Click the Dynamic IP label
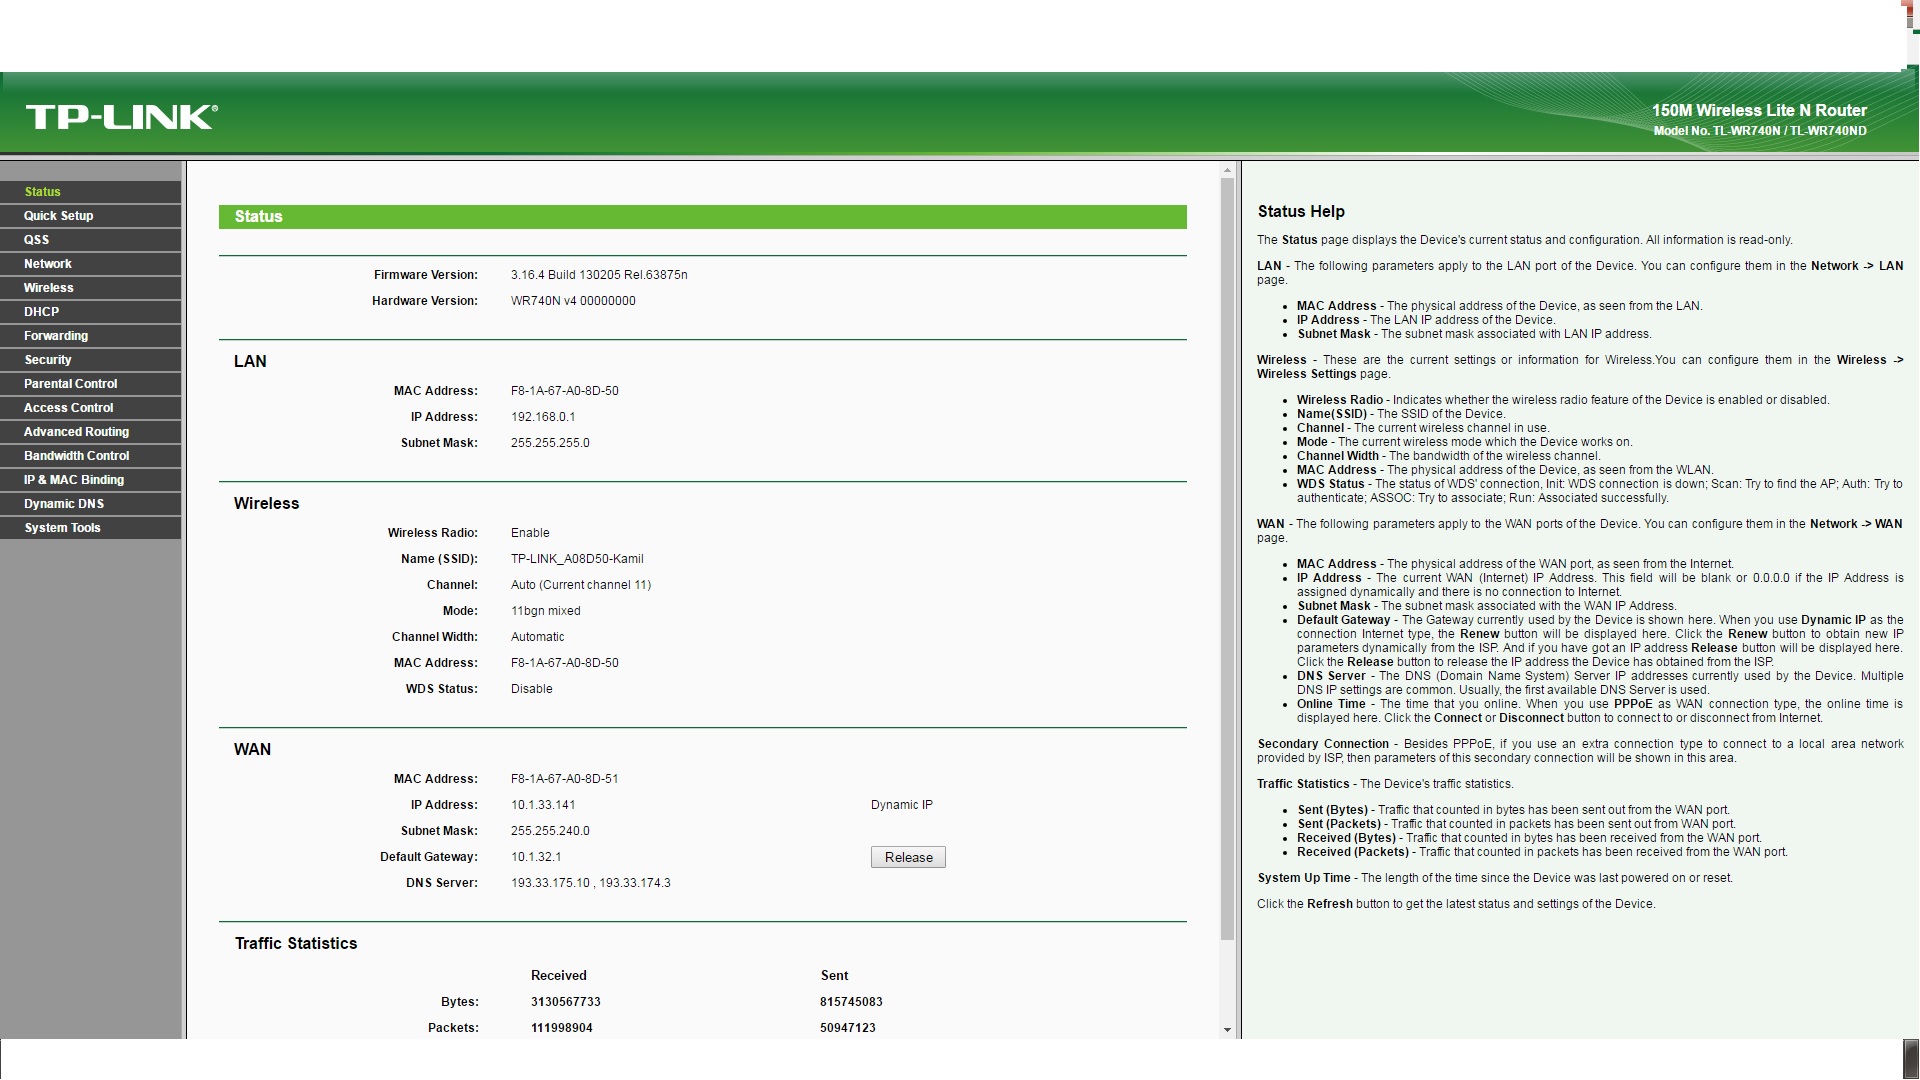Viewport: 1920px width, 1080px height. (901, 805)
